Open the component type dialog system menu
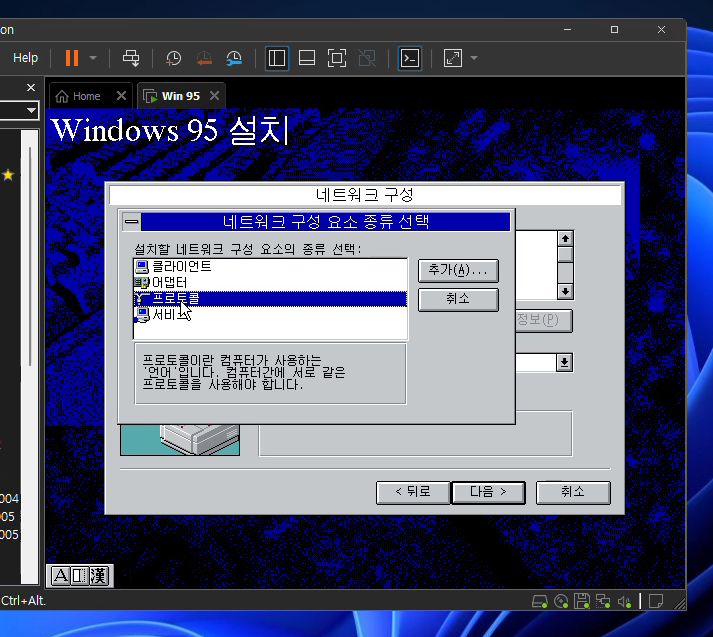Screen dimensions: 713x637 (132, 222)
